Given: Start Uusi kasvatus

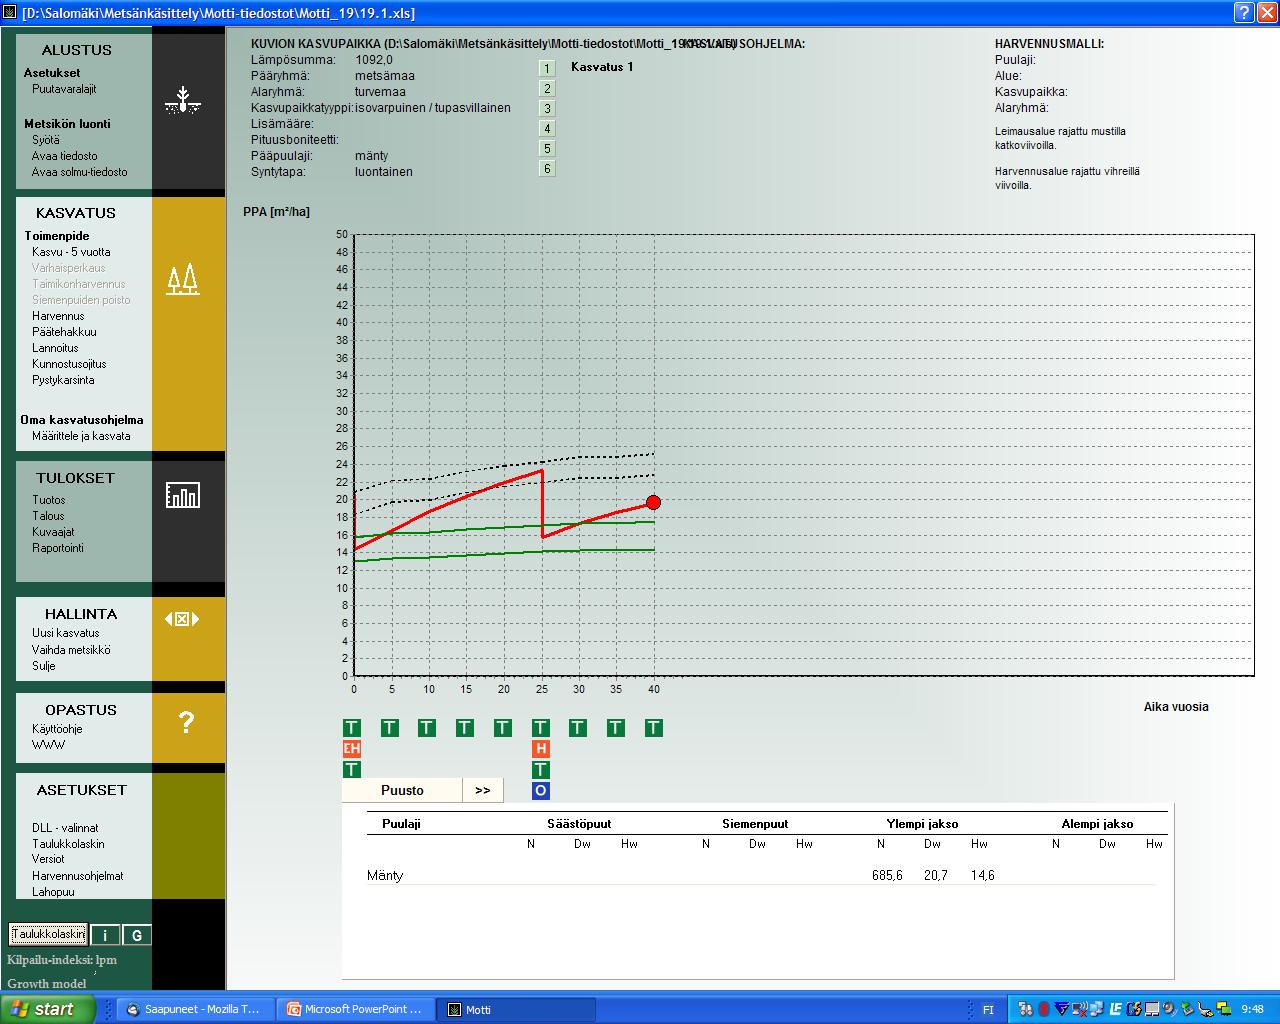Looking at the screenshot, I should click(66, 633).
